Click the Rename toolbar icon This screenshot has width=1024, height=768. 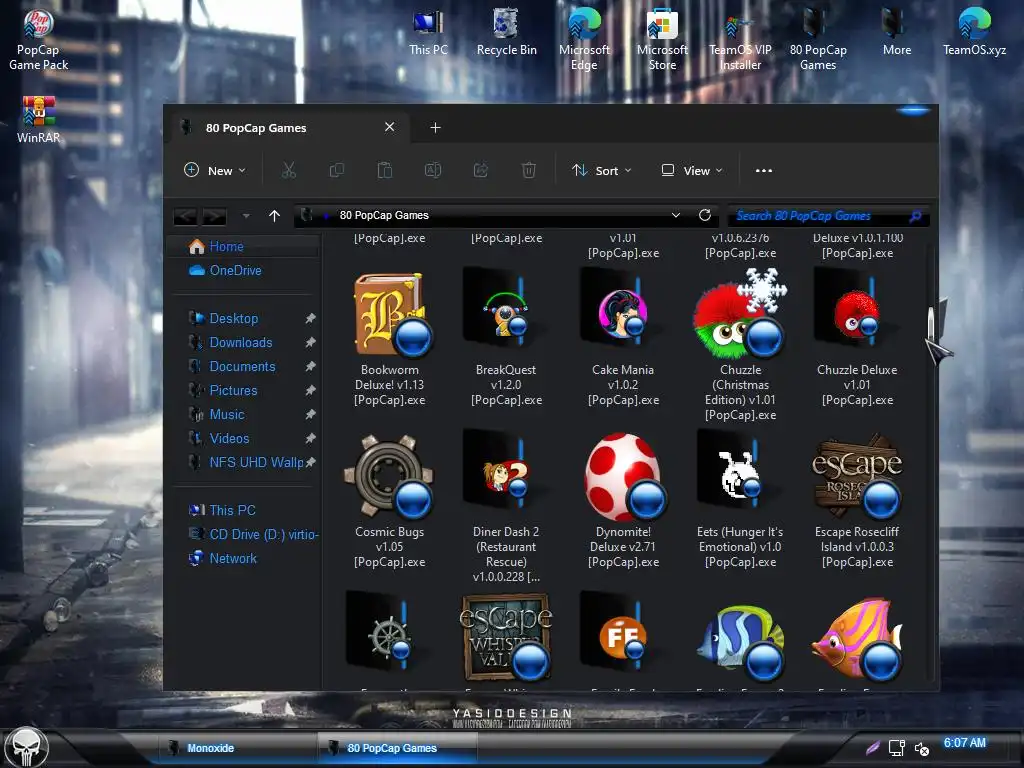click(x=433, y=170)
